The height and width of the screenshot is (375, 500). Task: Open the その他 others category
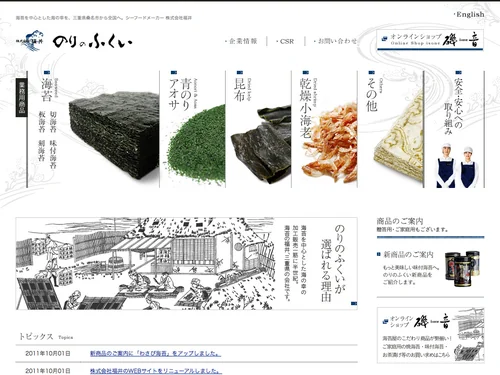coord(371,95)
